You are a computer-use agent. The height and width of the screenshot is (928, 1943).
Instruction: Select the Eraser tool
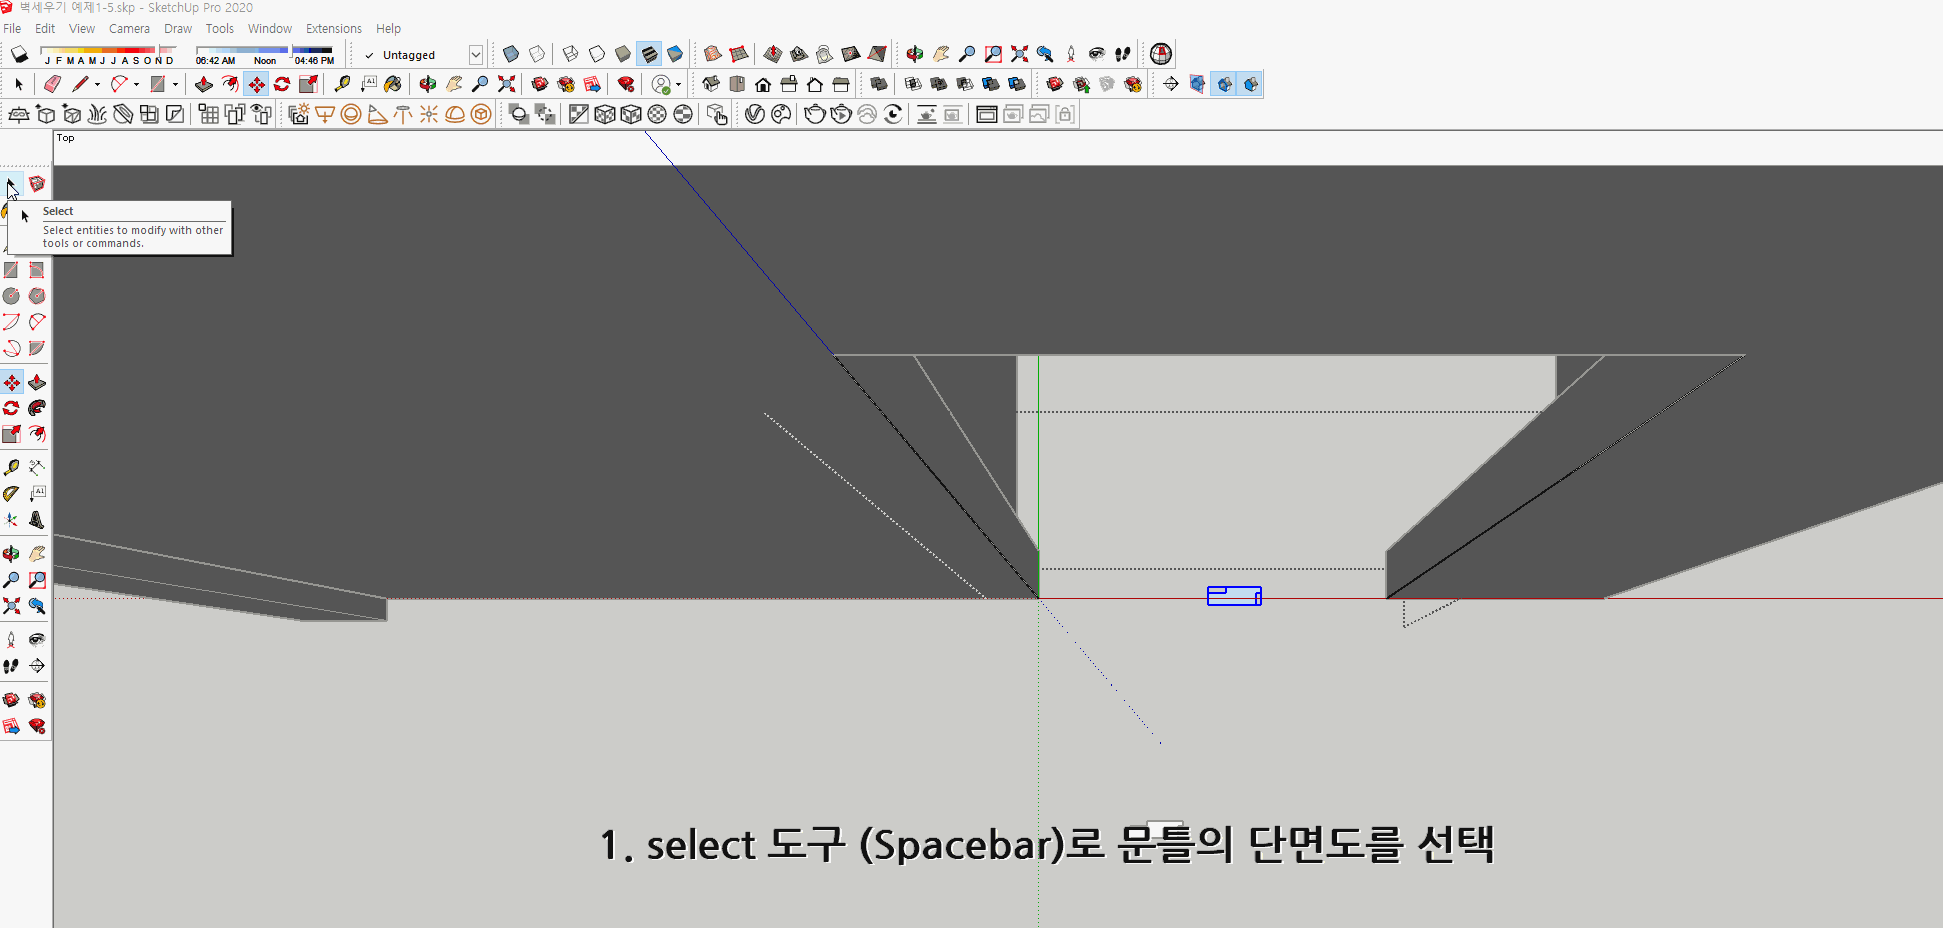click(x=53, y=84)
